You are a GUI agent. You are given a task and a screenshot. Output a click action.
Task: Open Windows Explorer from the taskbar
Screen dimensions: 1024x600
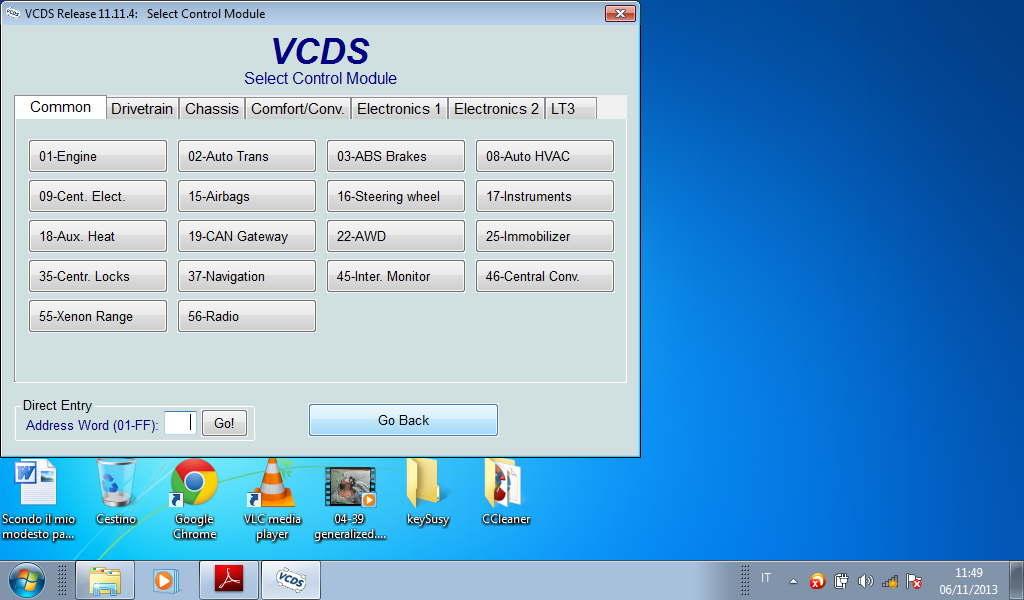coord(105,580)
